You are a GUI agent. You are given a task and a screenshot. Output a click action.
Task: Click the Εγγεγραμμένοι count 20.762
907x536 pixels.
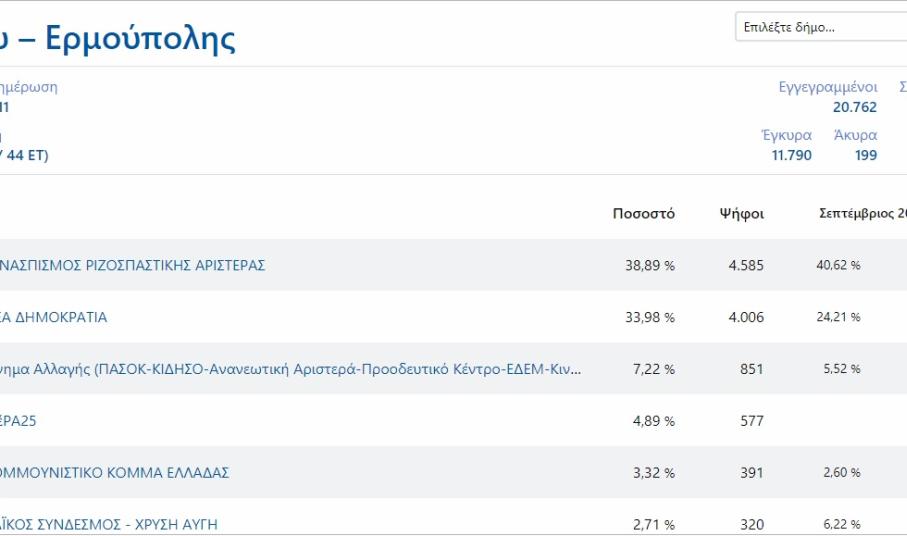pos(854,107)
